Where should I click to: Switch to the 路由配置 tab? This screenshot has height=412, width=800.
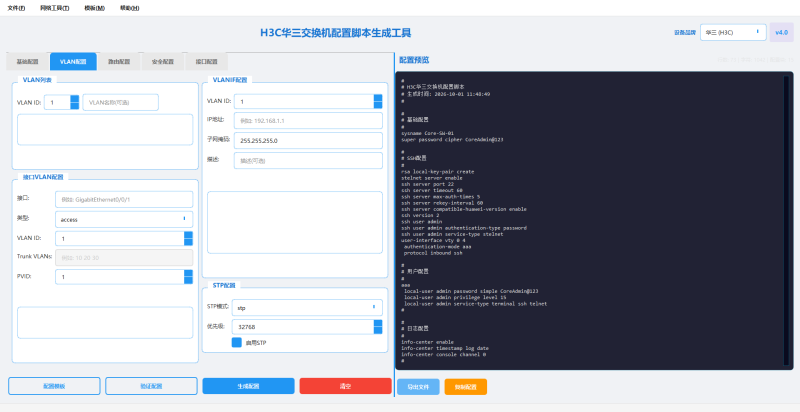(119, 62)
